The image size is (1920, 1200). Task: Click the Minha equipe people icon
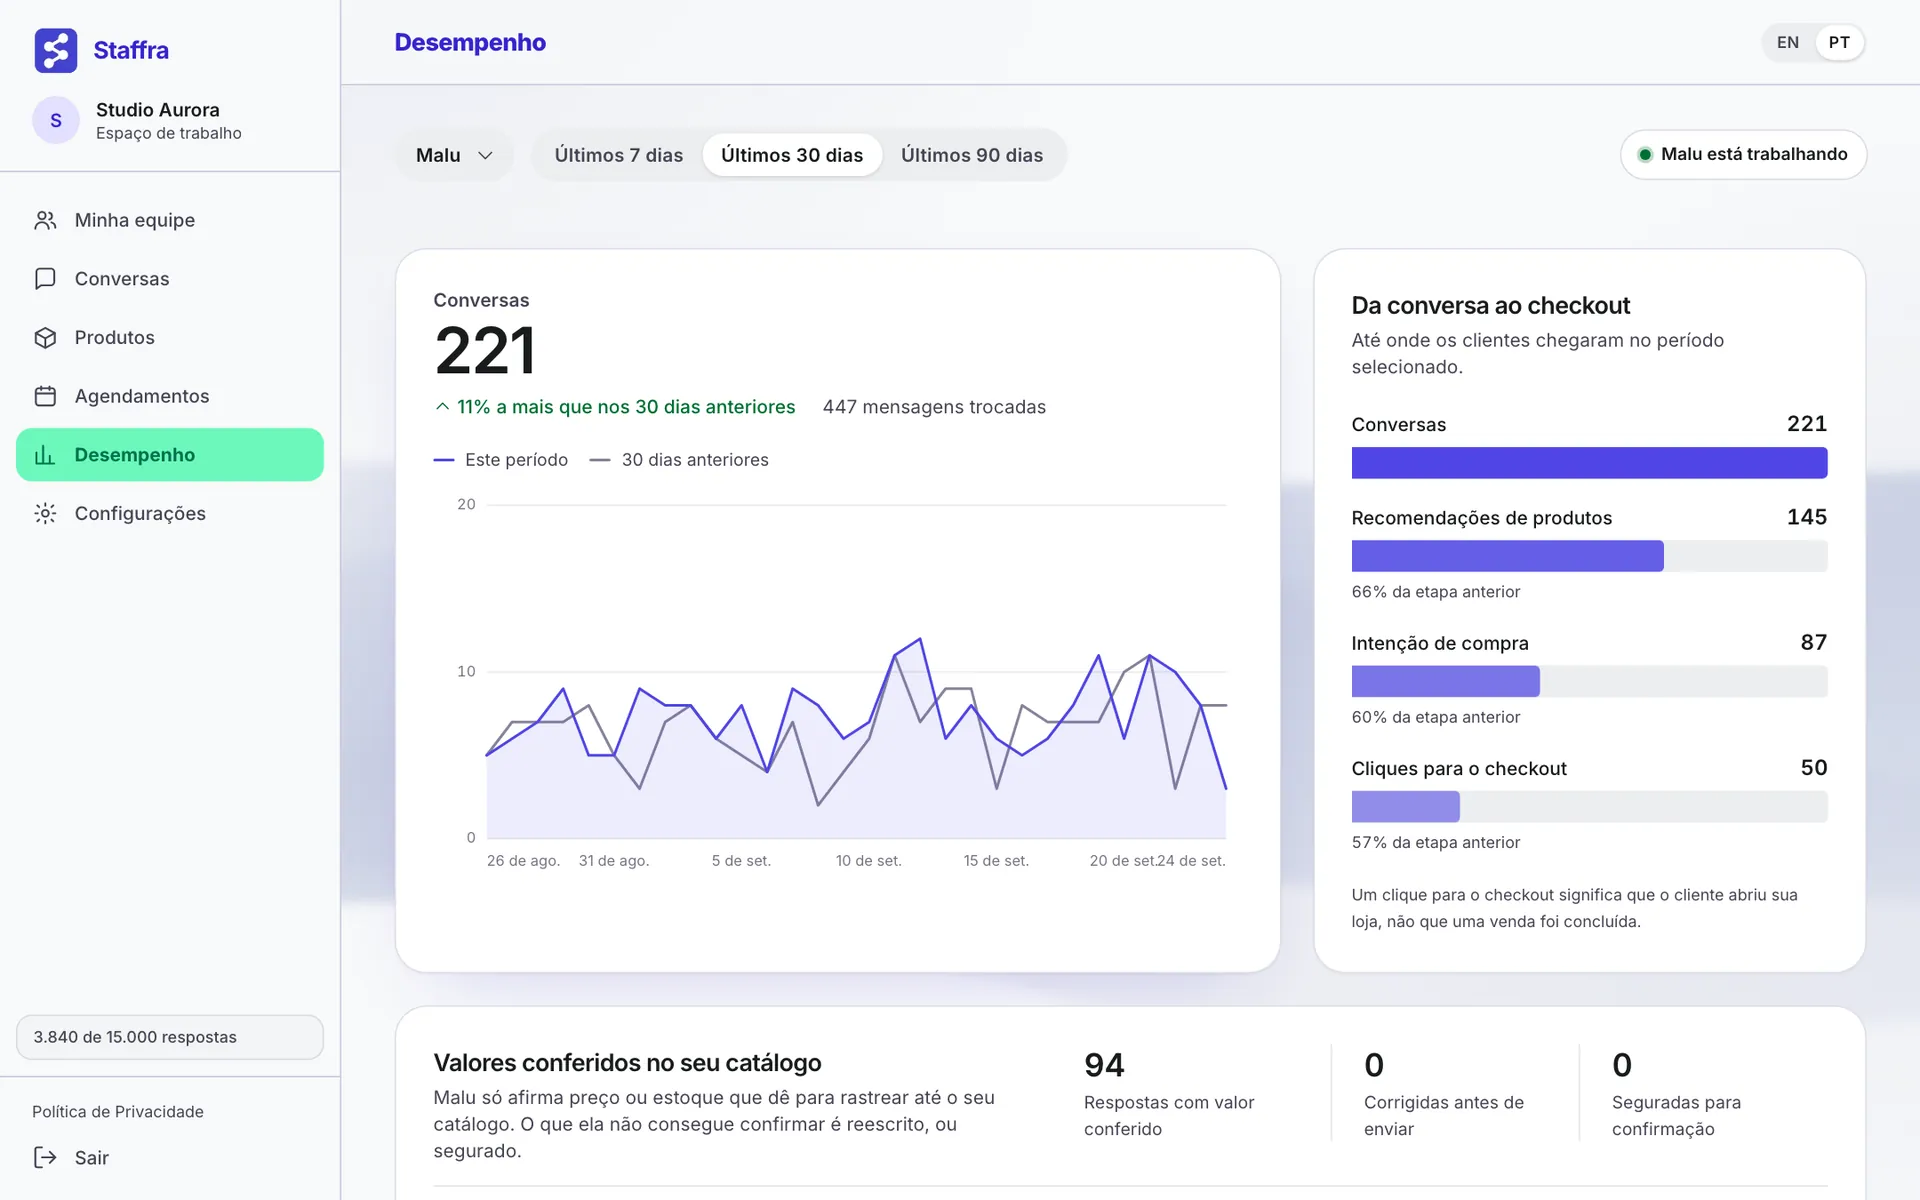[45, 220]
